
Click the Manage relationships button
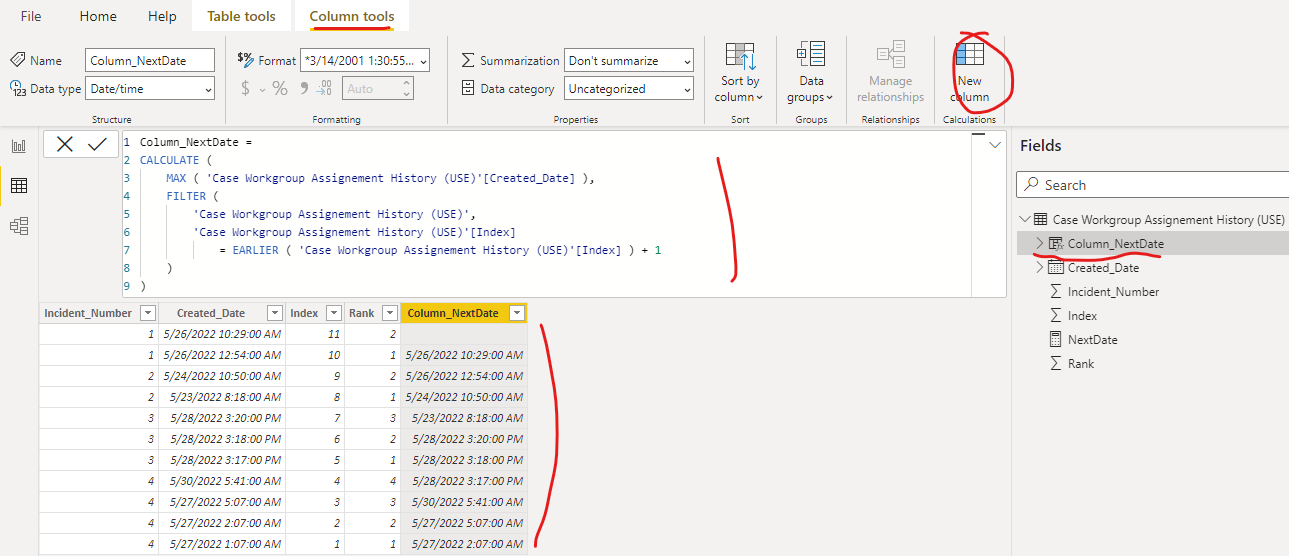890,73
